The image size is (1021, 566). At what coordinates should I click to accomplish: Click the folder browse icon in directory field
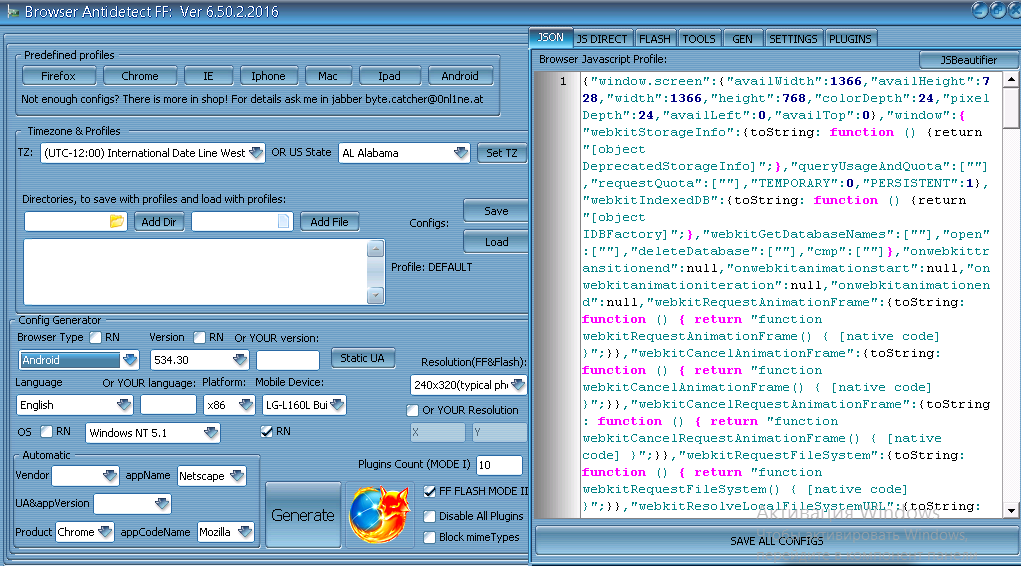116,221
